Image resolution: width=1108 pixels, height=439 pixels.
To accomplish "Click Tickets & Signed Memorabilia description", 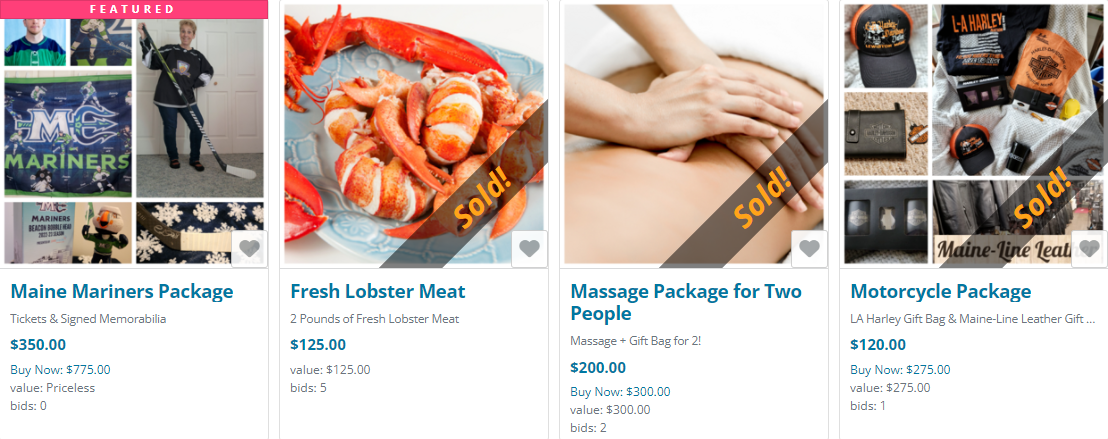I will coord(88,319).
